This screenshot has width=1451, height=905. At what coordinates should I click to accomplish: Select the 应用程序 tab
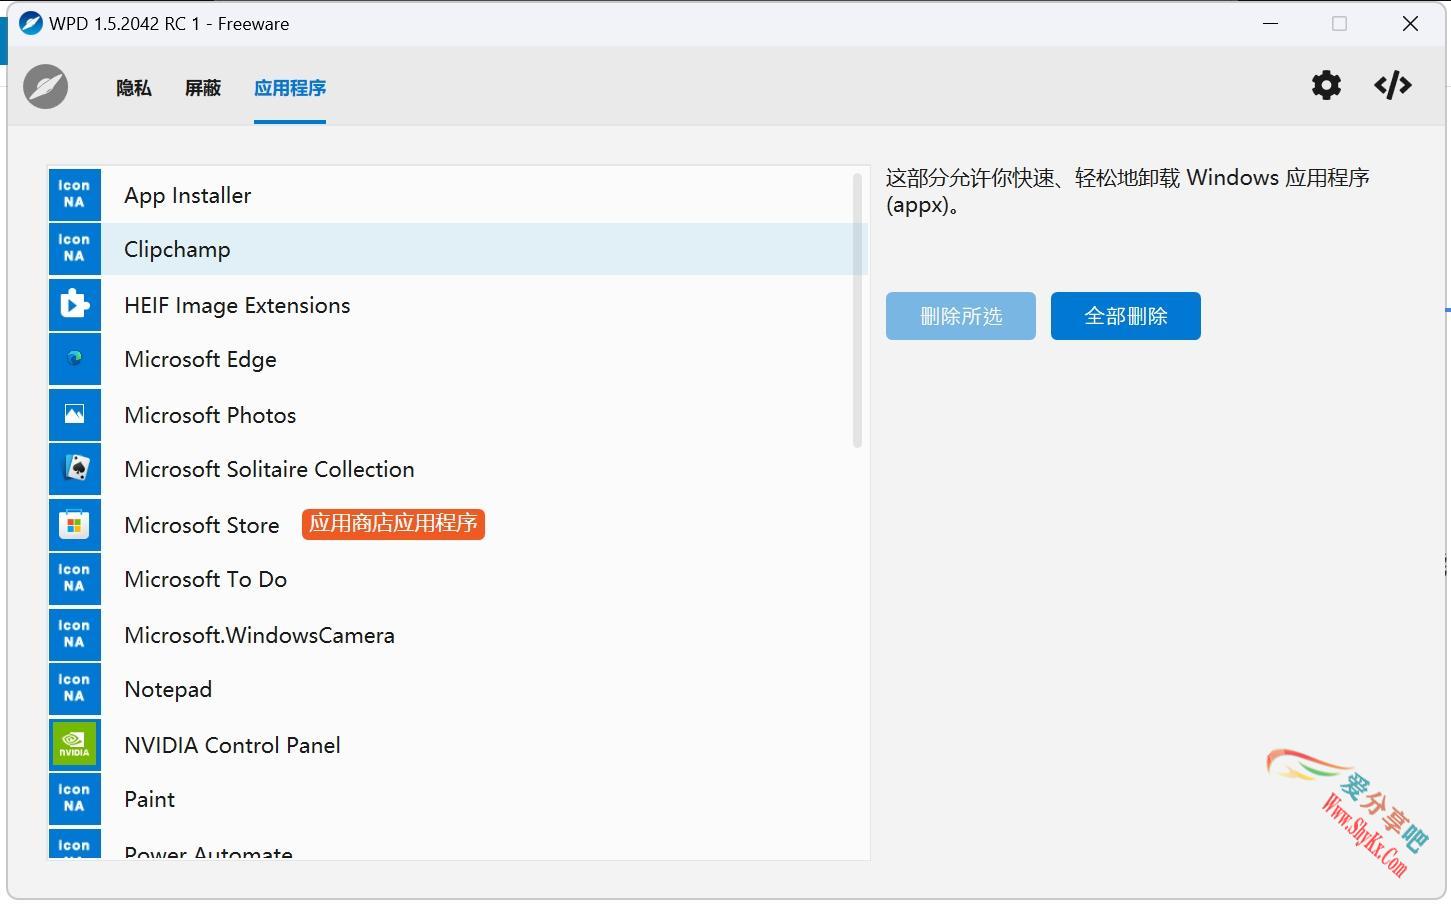point(290,88)
